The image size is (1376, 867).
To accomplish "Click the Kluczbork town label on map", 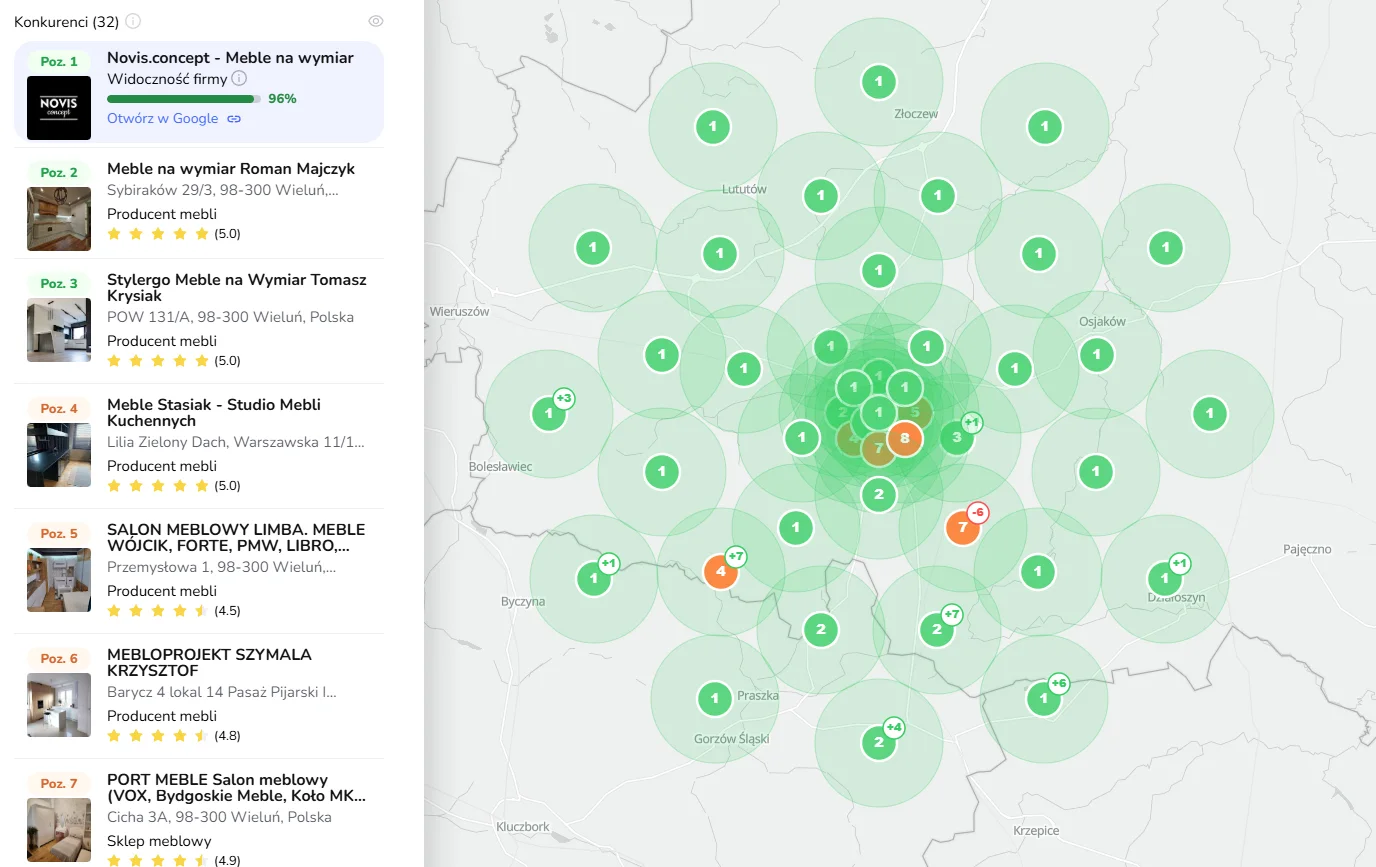I will tap(523, 827).
